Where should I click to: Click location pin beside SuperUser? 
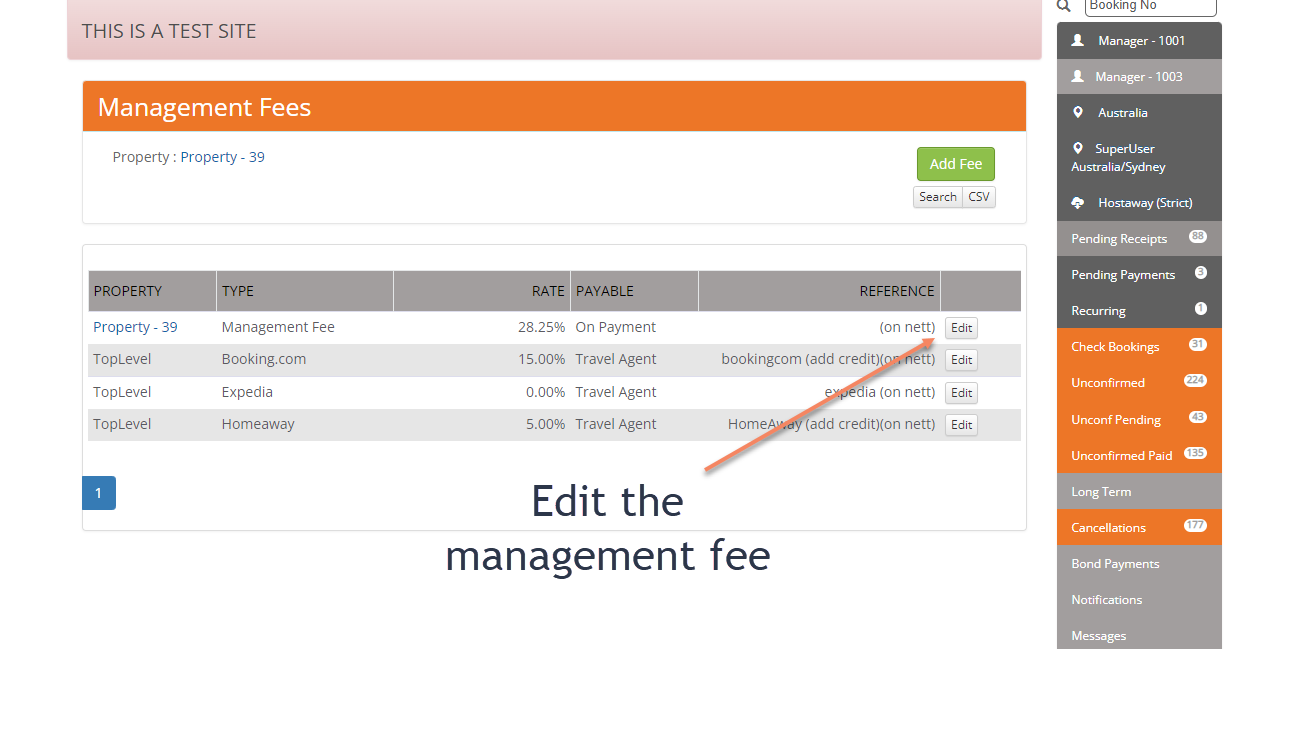coord(1077,148)
